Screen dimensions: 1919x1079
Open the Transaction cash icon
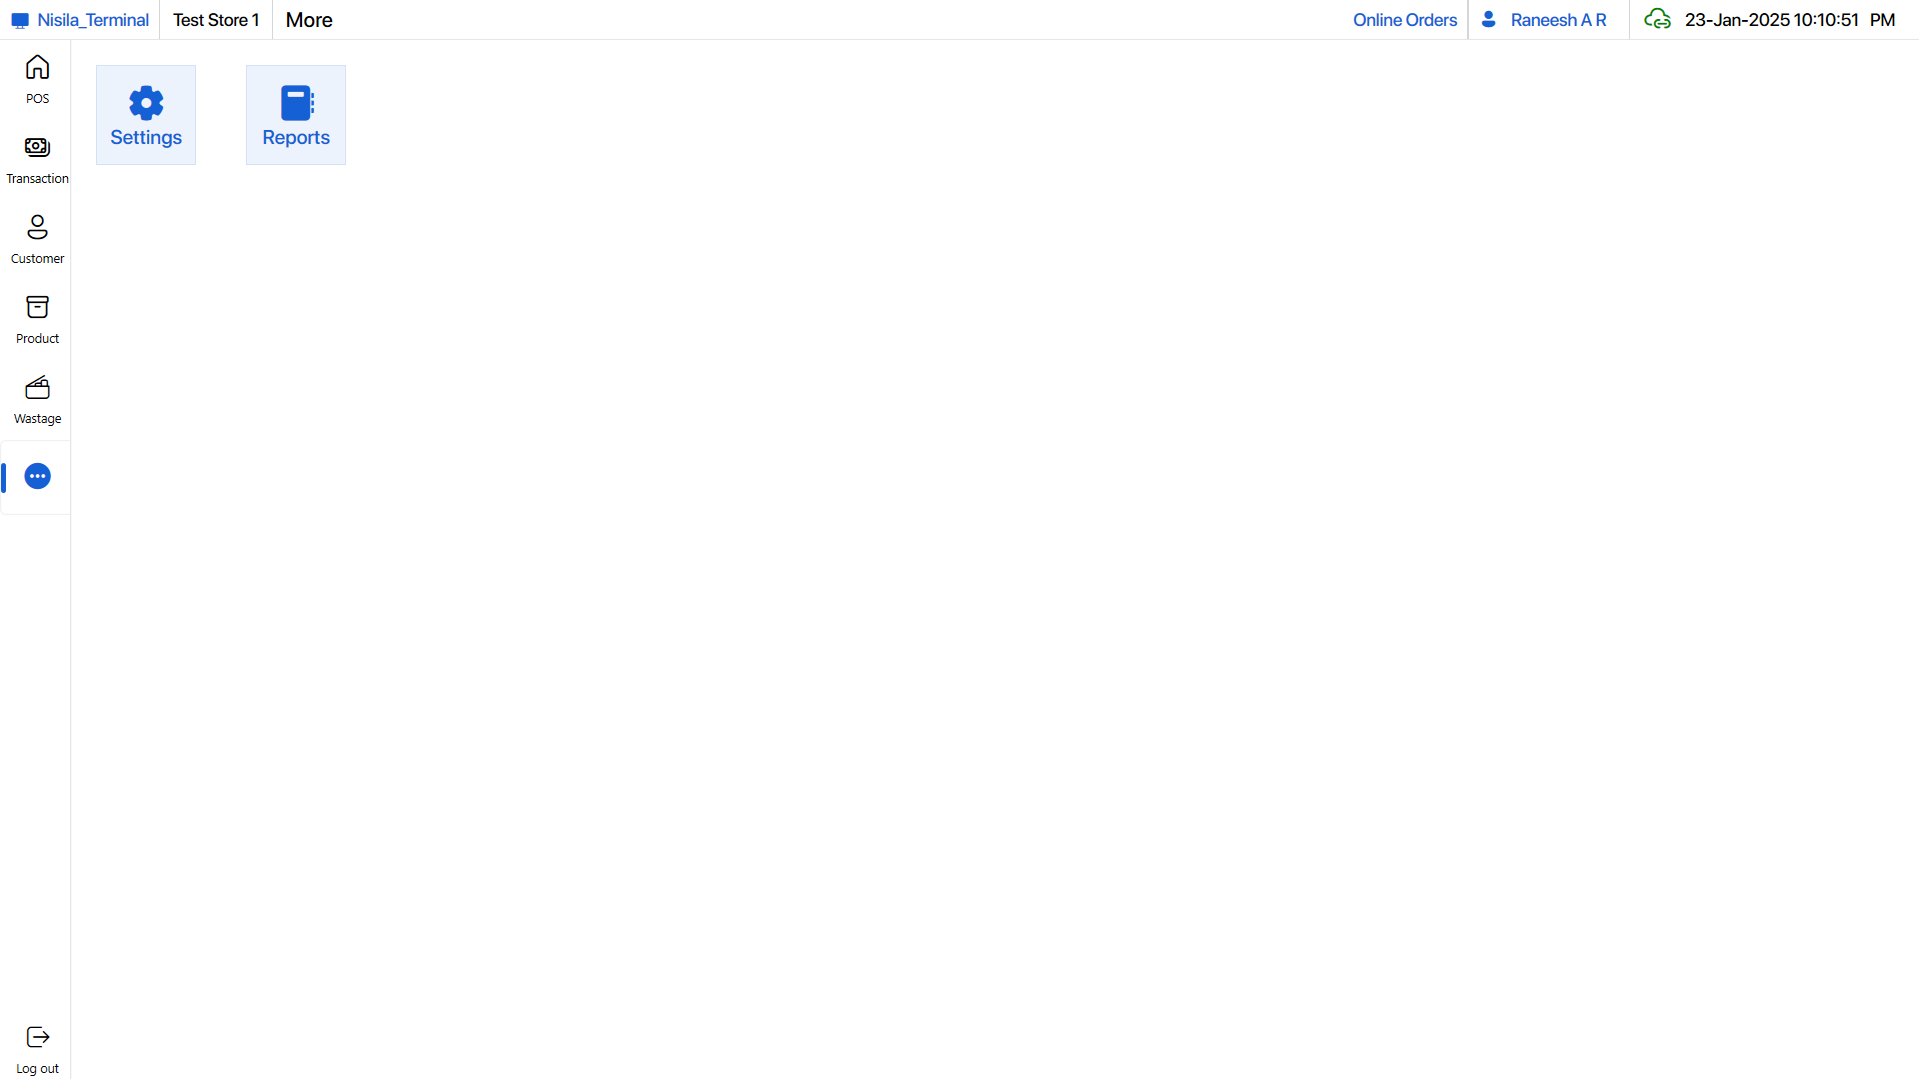(x=37, y=148)
